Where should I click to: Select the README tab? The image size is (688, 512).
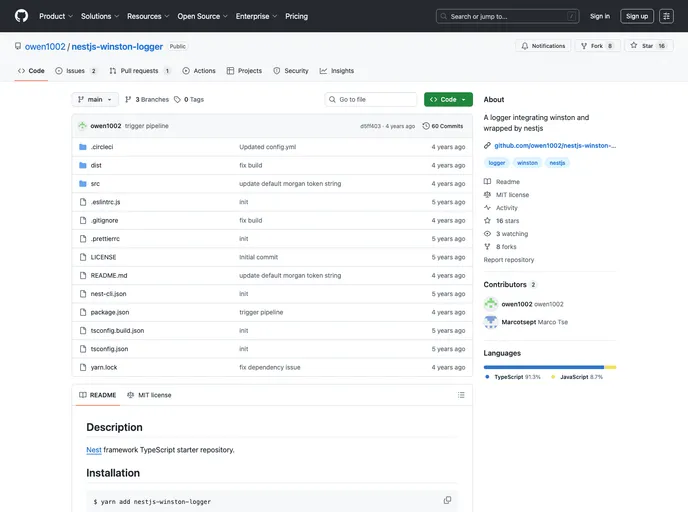97,395
